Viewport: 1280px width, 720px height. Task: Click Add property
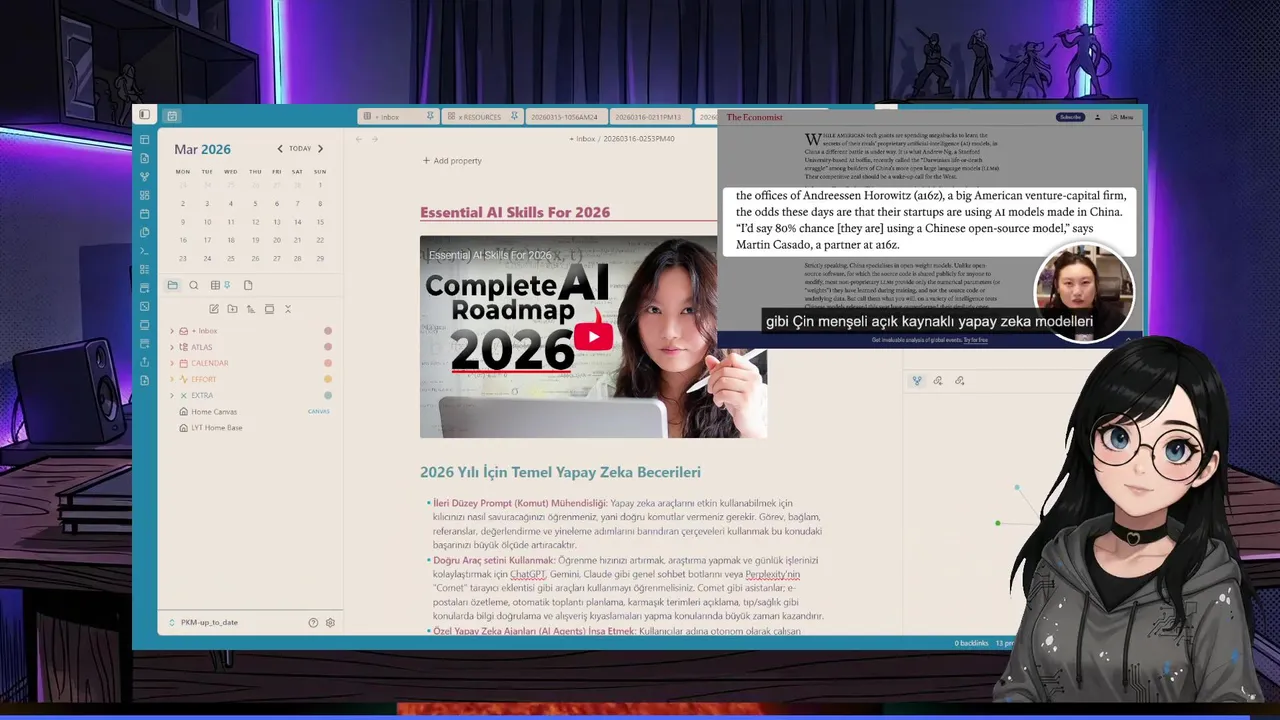point(452,161)
